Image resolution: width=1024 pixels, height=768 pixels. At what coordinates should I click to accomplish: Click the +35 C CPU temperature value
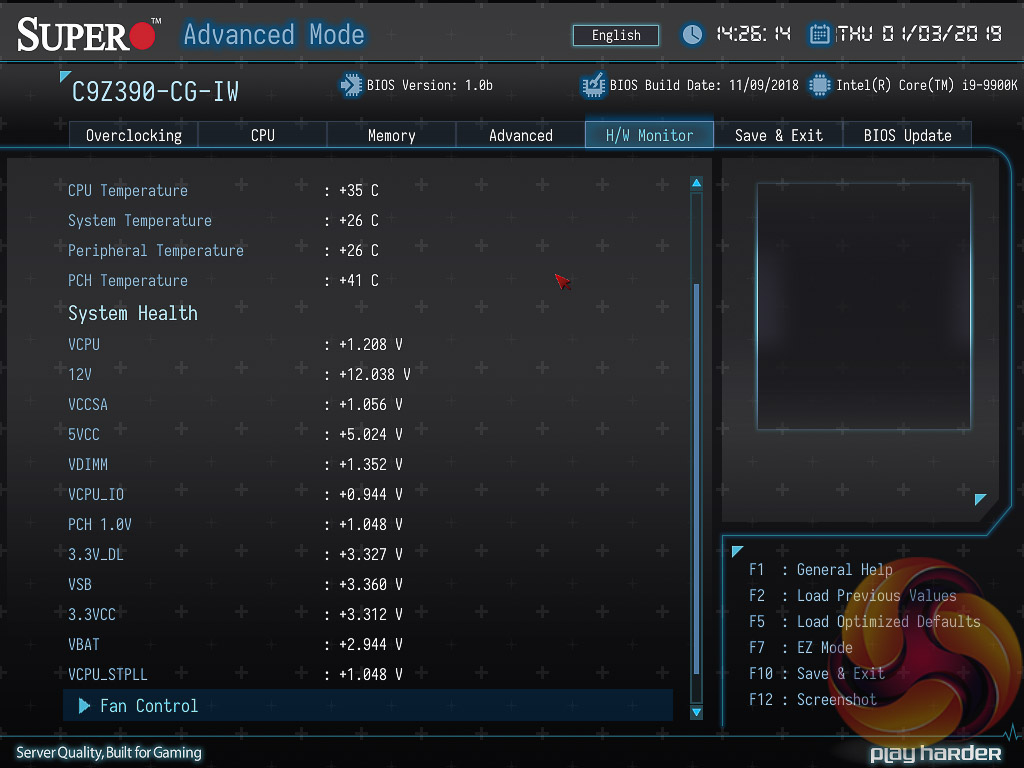click(x=359, y=190)
